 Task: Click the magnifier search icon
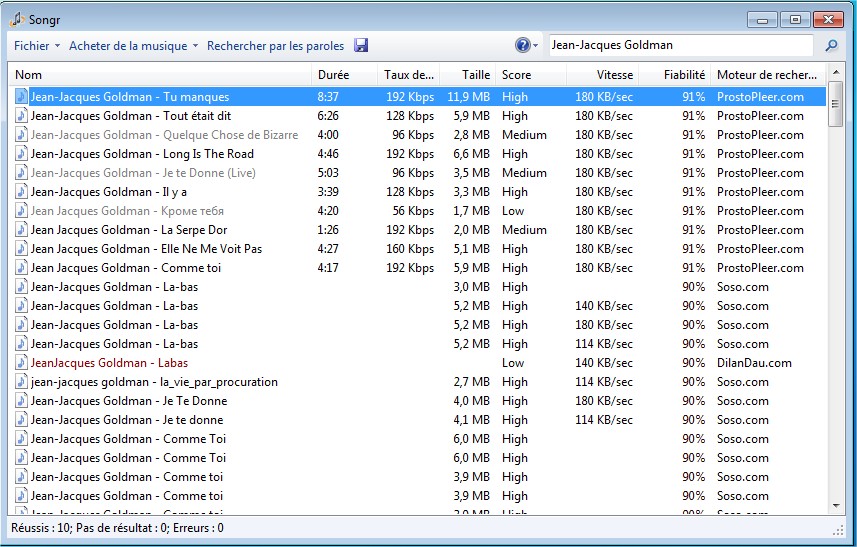[x=831, y=45]
